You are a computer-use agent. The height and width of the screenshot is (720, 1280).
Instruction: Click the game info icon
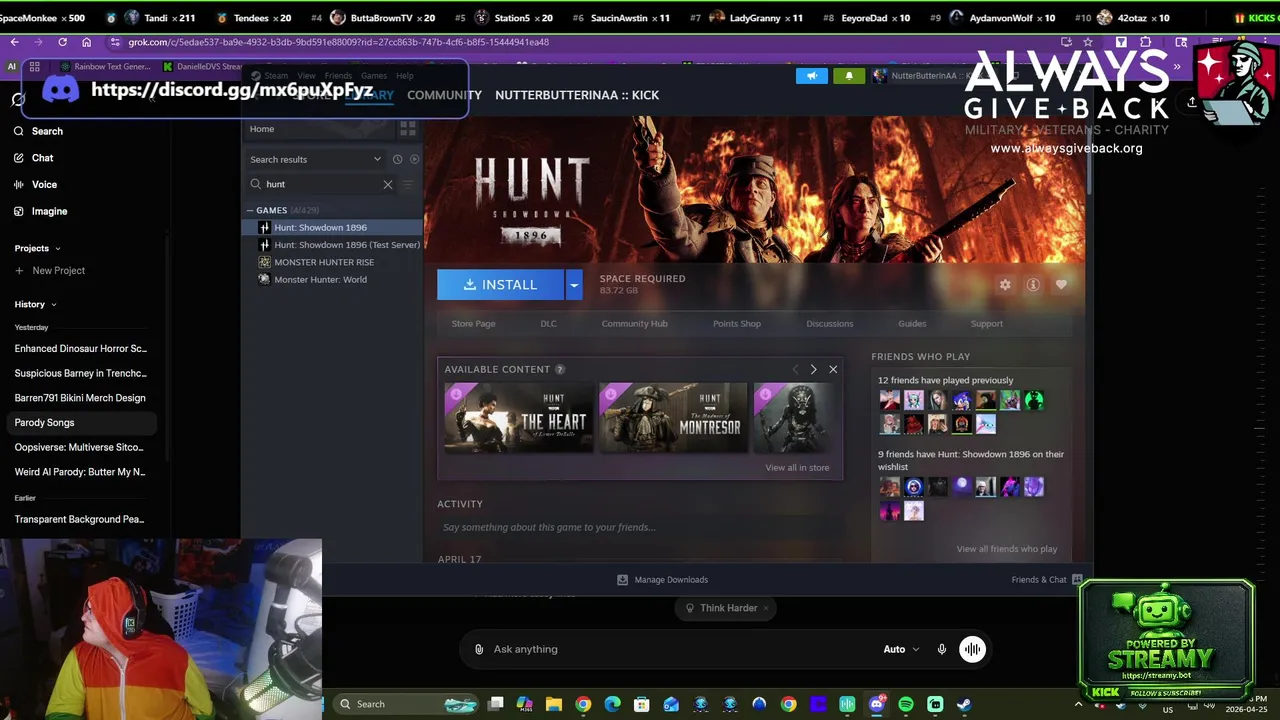click(x=1033, y=285)
